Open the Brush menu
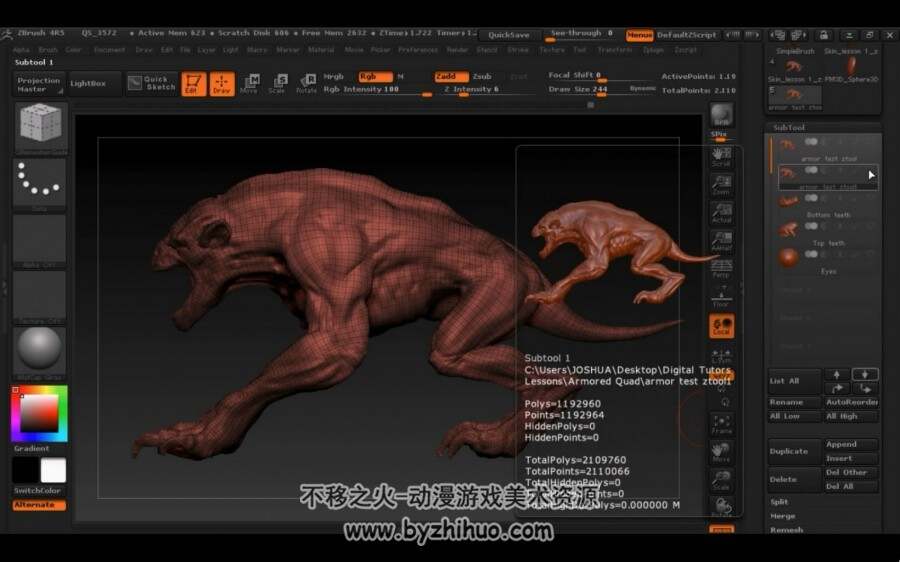Viewport: 900px width, 562px height. [x=48, y=50]
